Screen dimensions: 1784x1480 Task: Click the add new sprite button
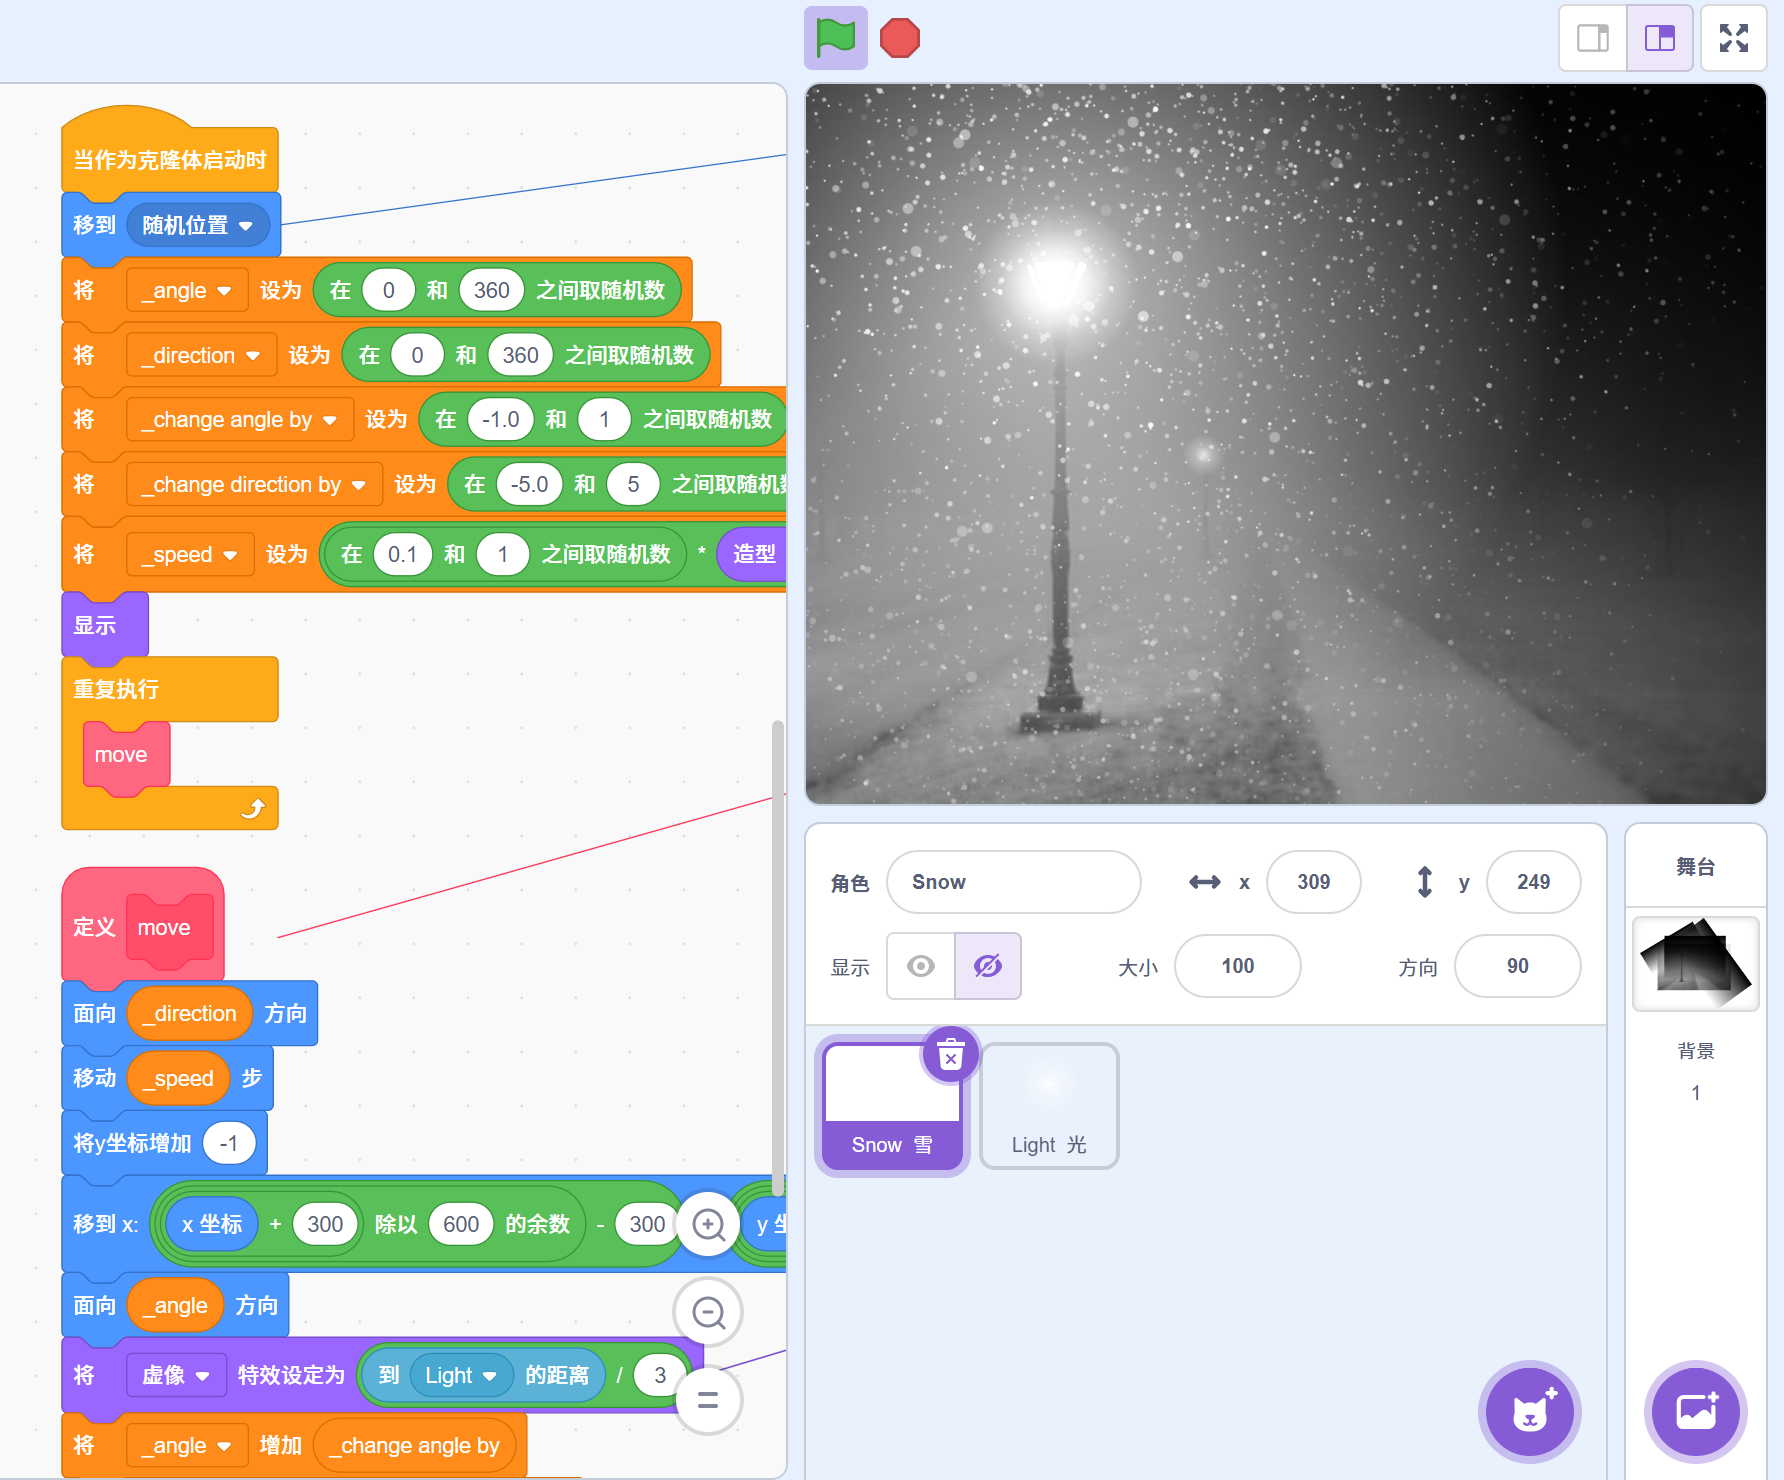click(1529, 1412)
